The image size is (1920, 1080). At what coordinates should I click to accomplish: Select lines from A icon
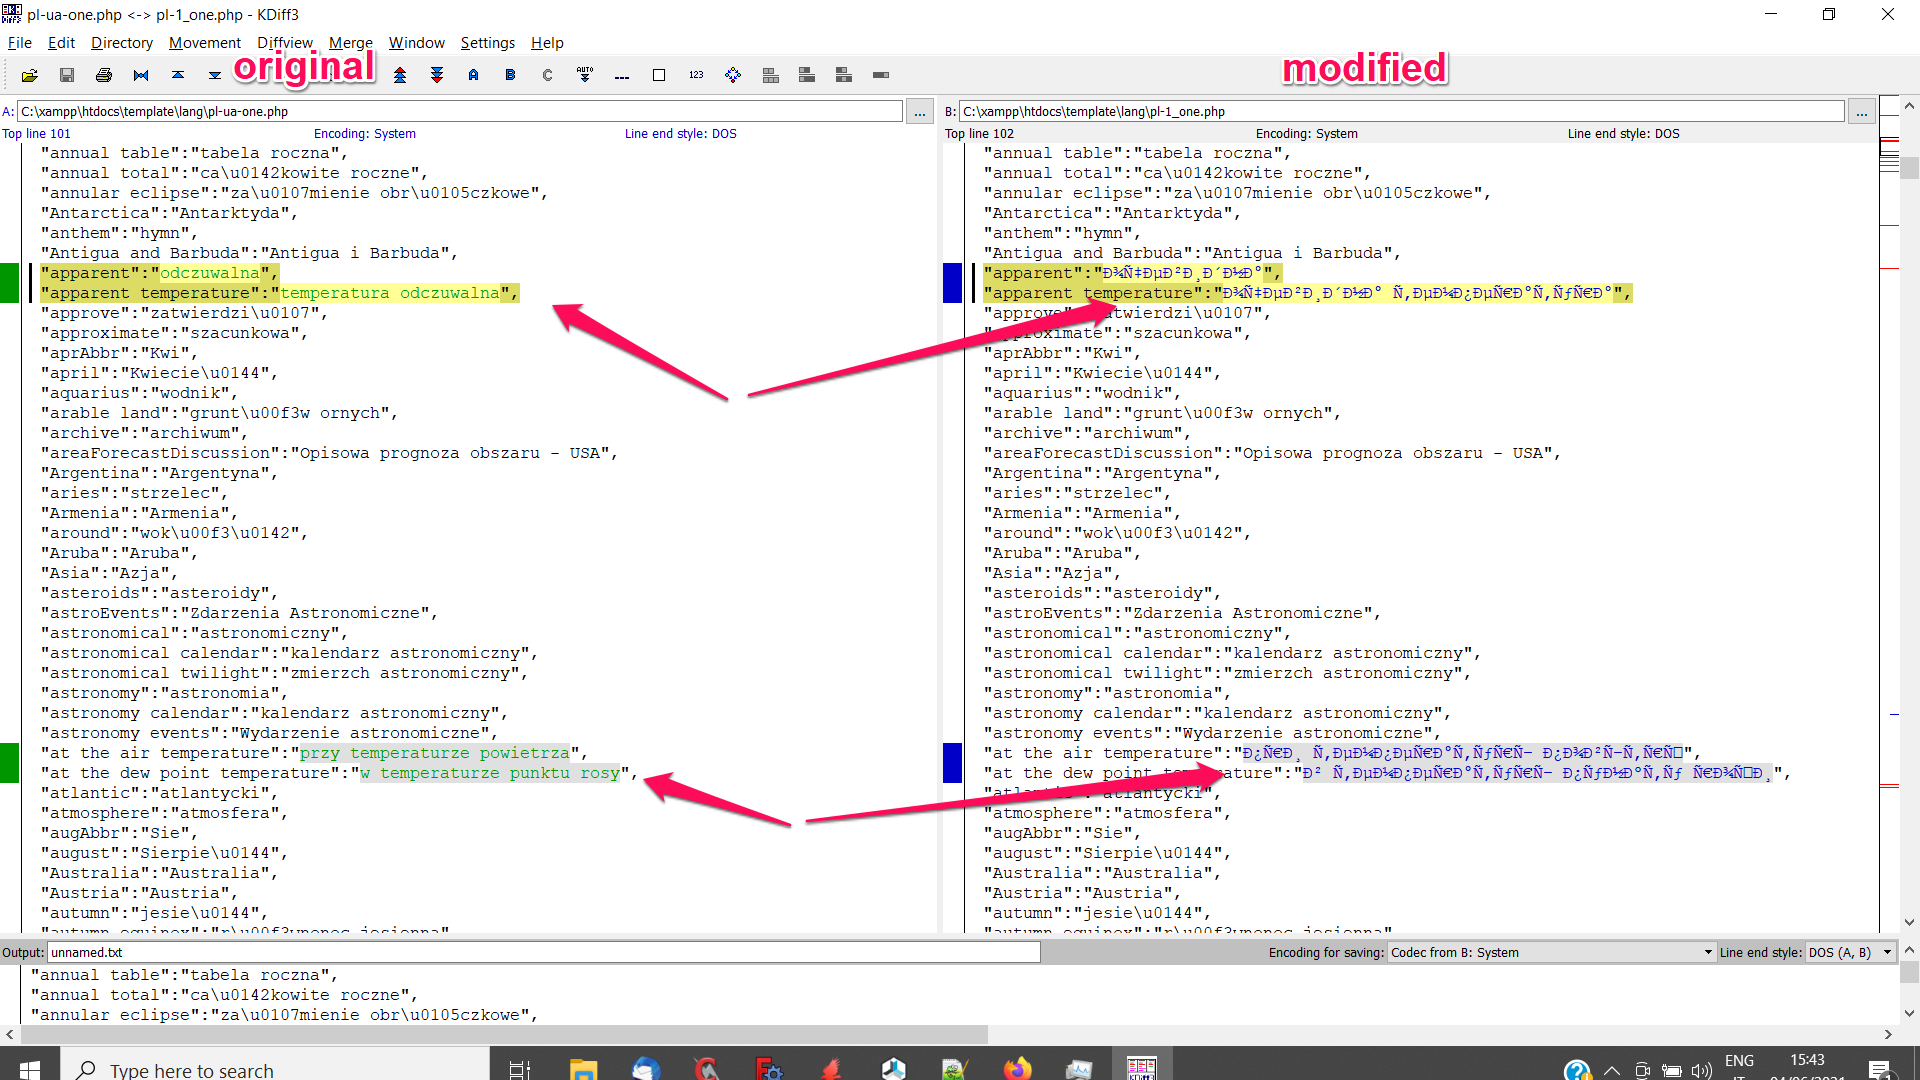474,75
